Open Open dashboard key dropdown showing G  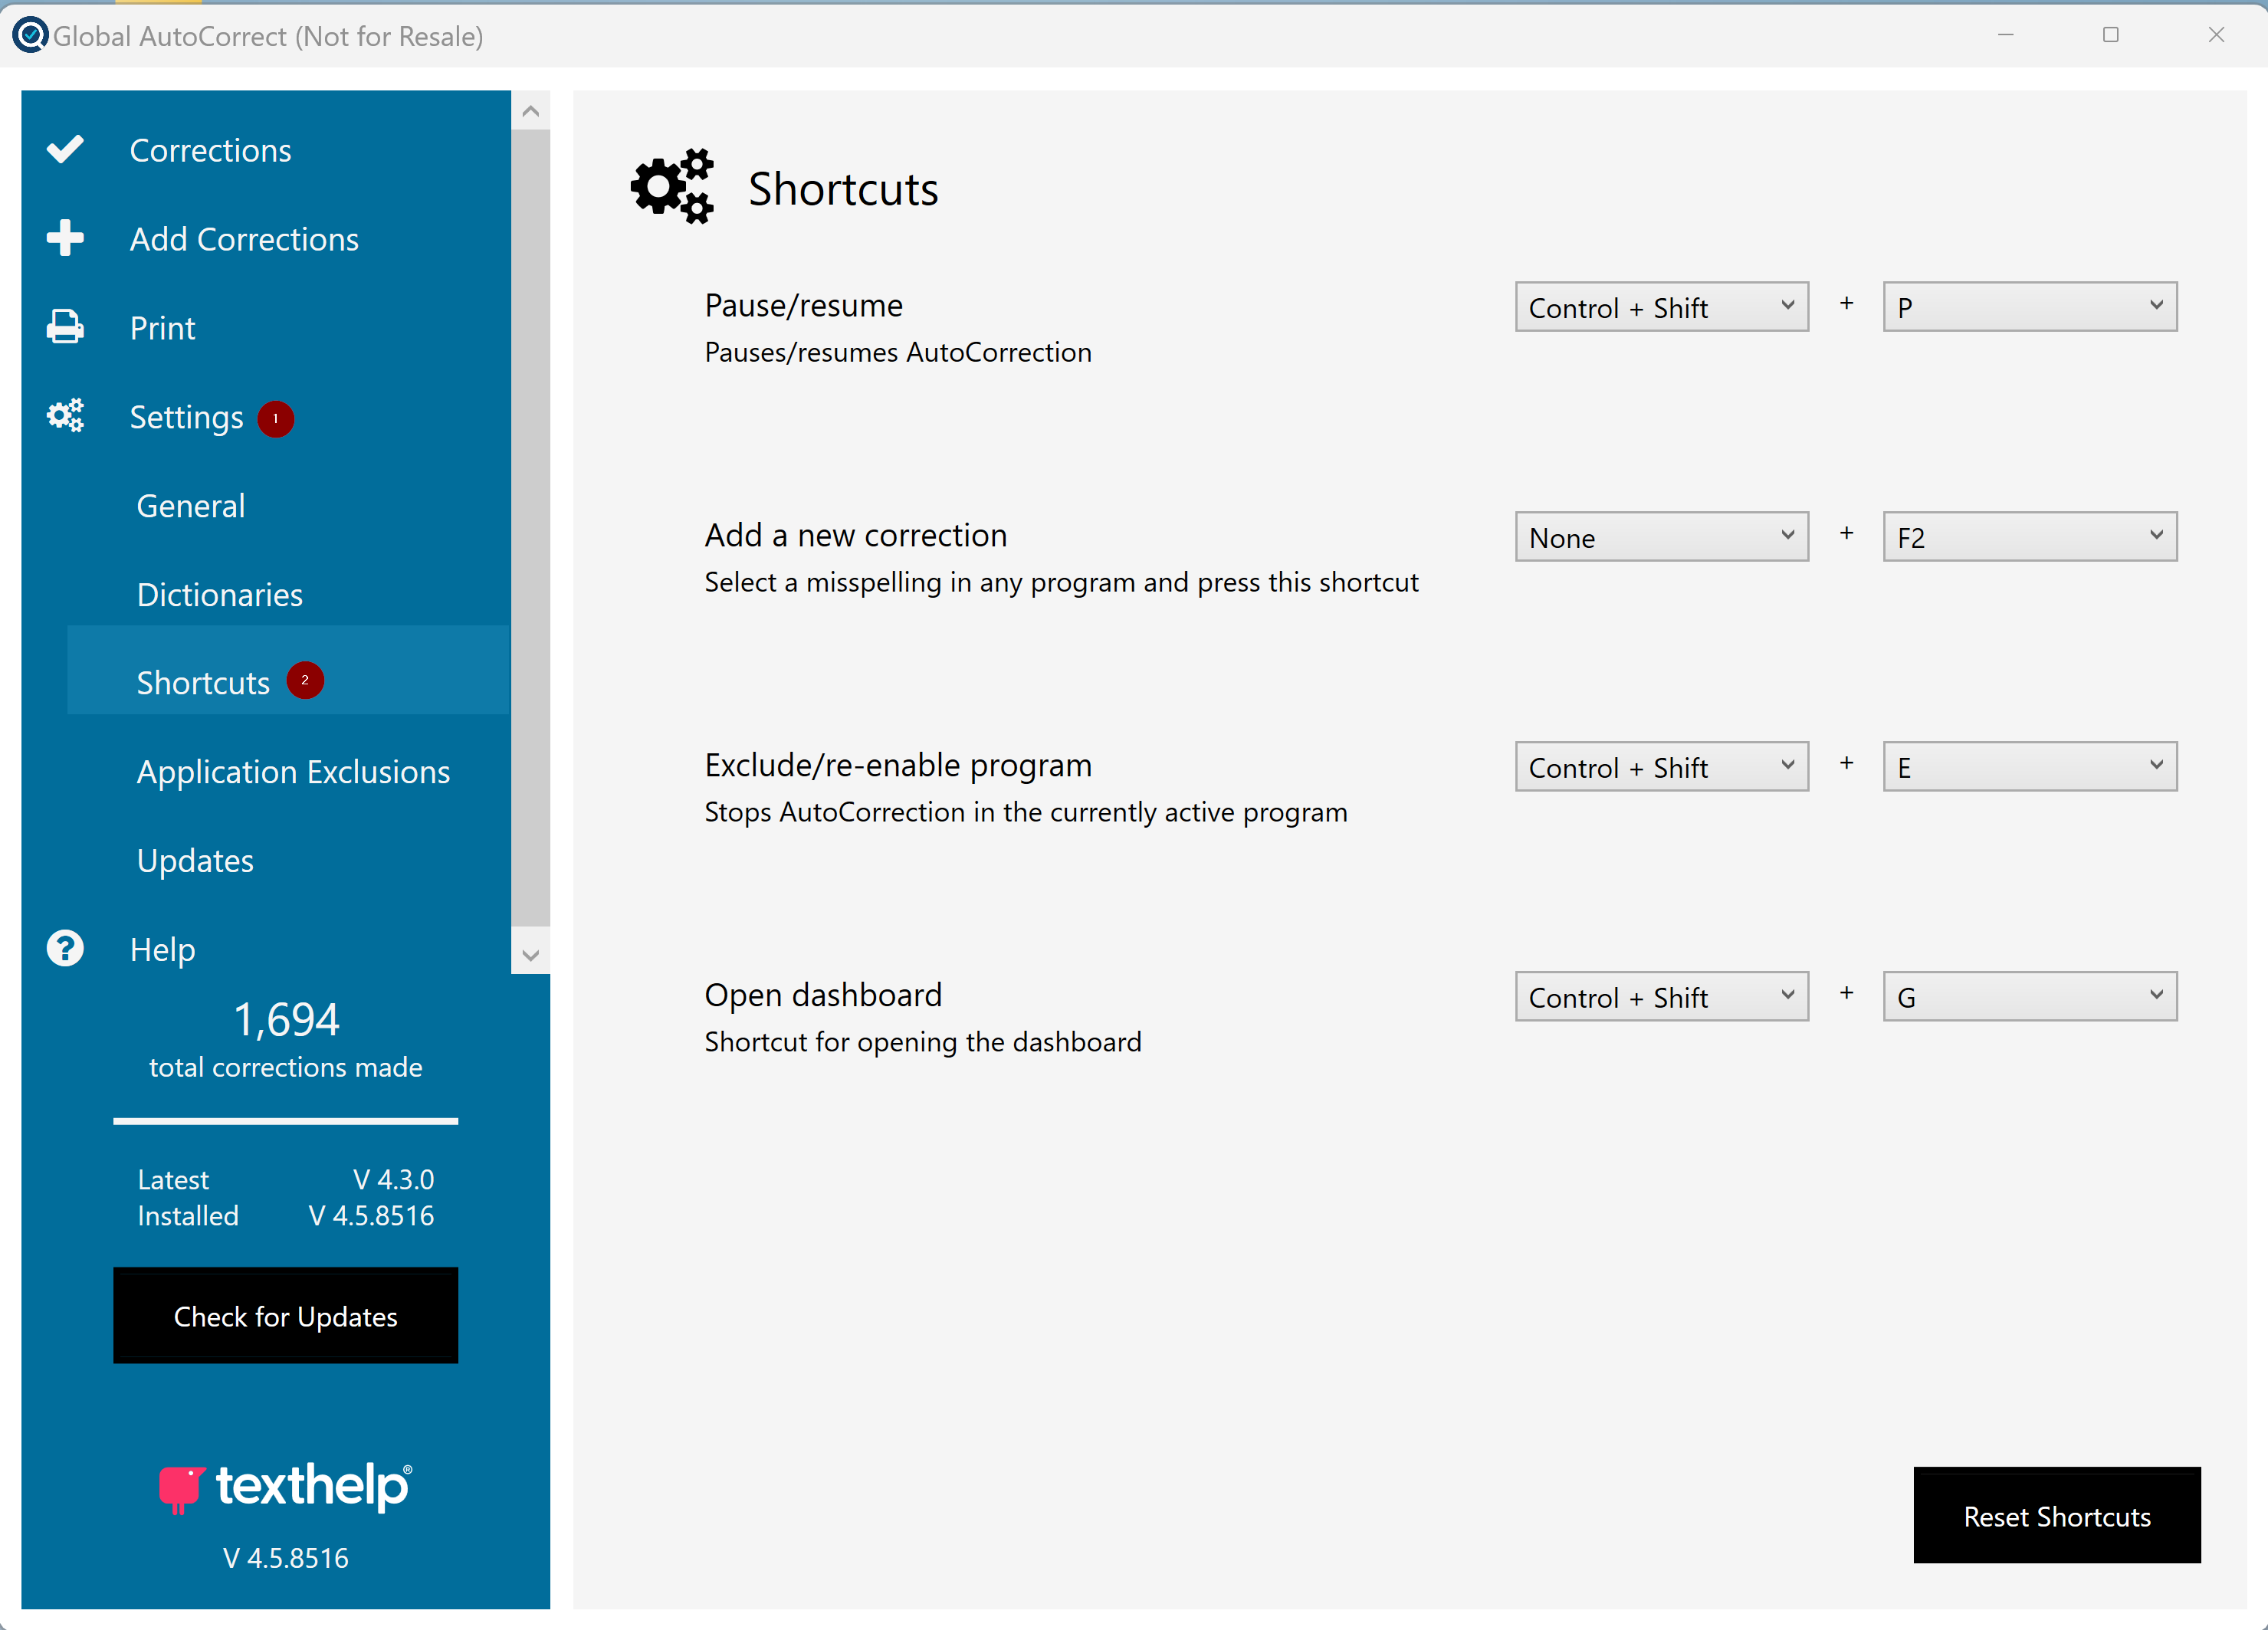[x=2029, y=997]
